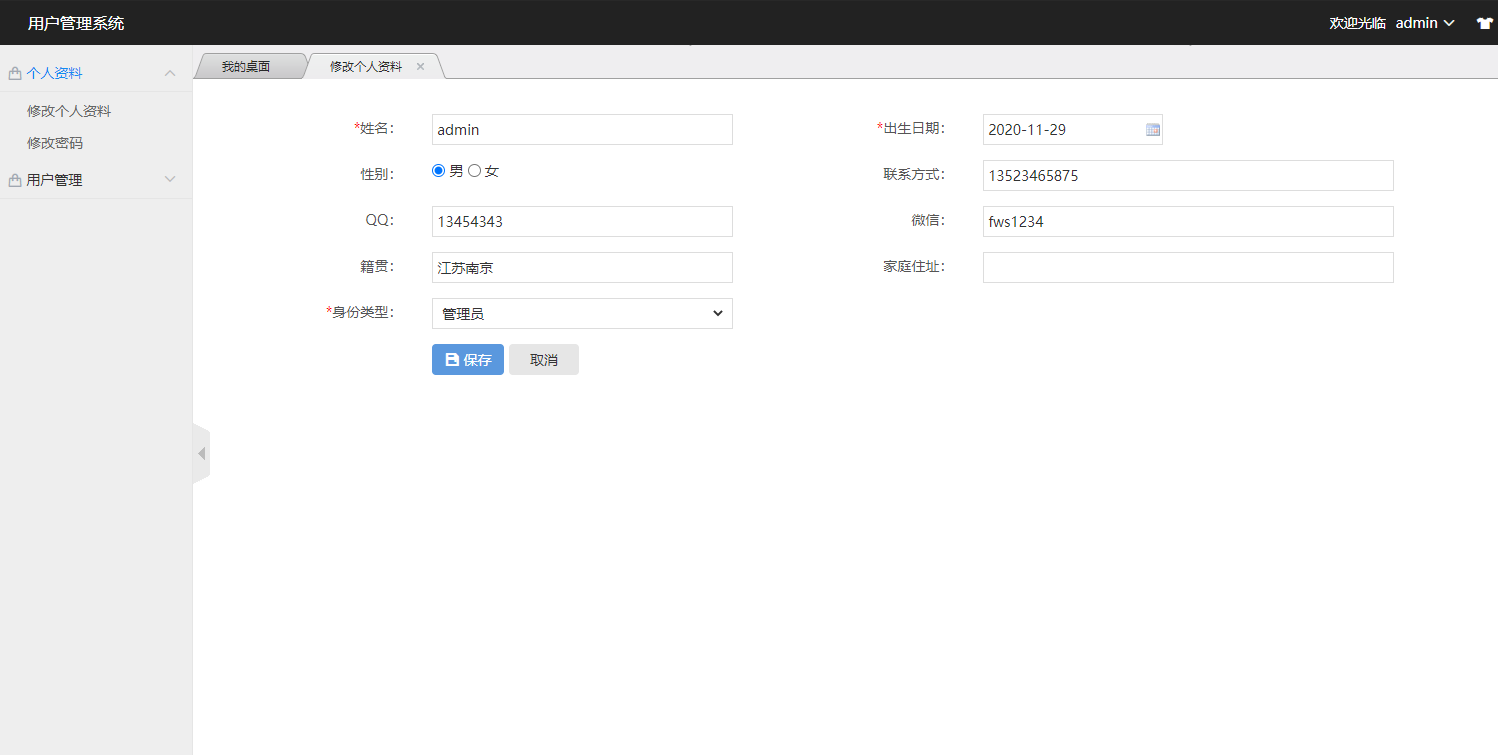1498x755 pixels.
Task: Click into the empty 家庭住址 input field
Action: 1187,268
